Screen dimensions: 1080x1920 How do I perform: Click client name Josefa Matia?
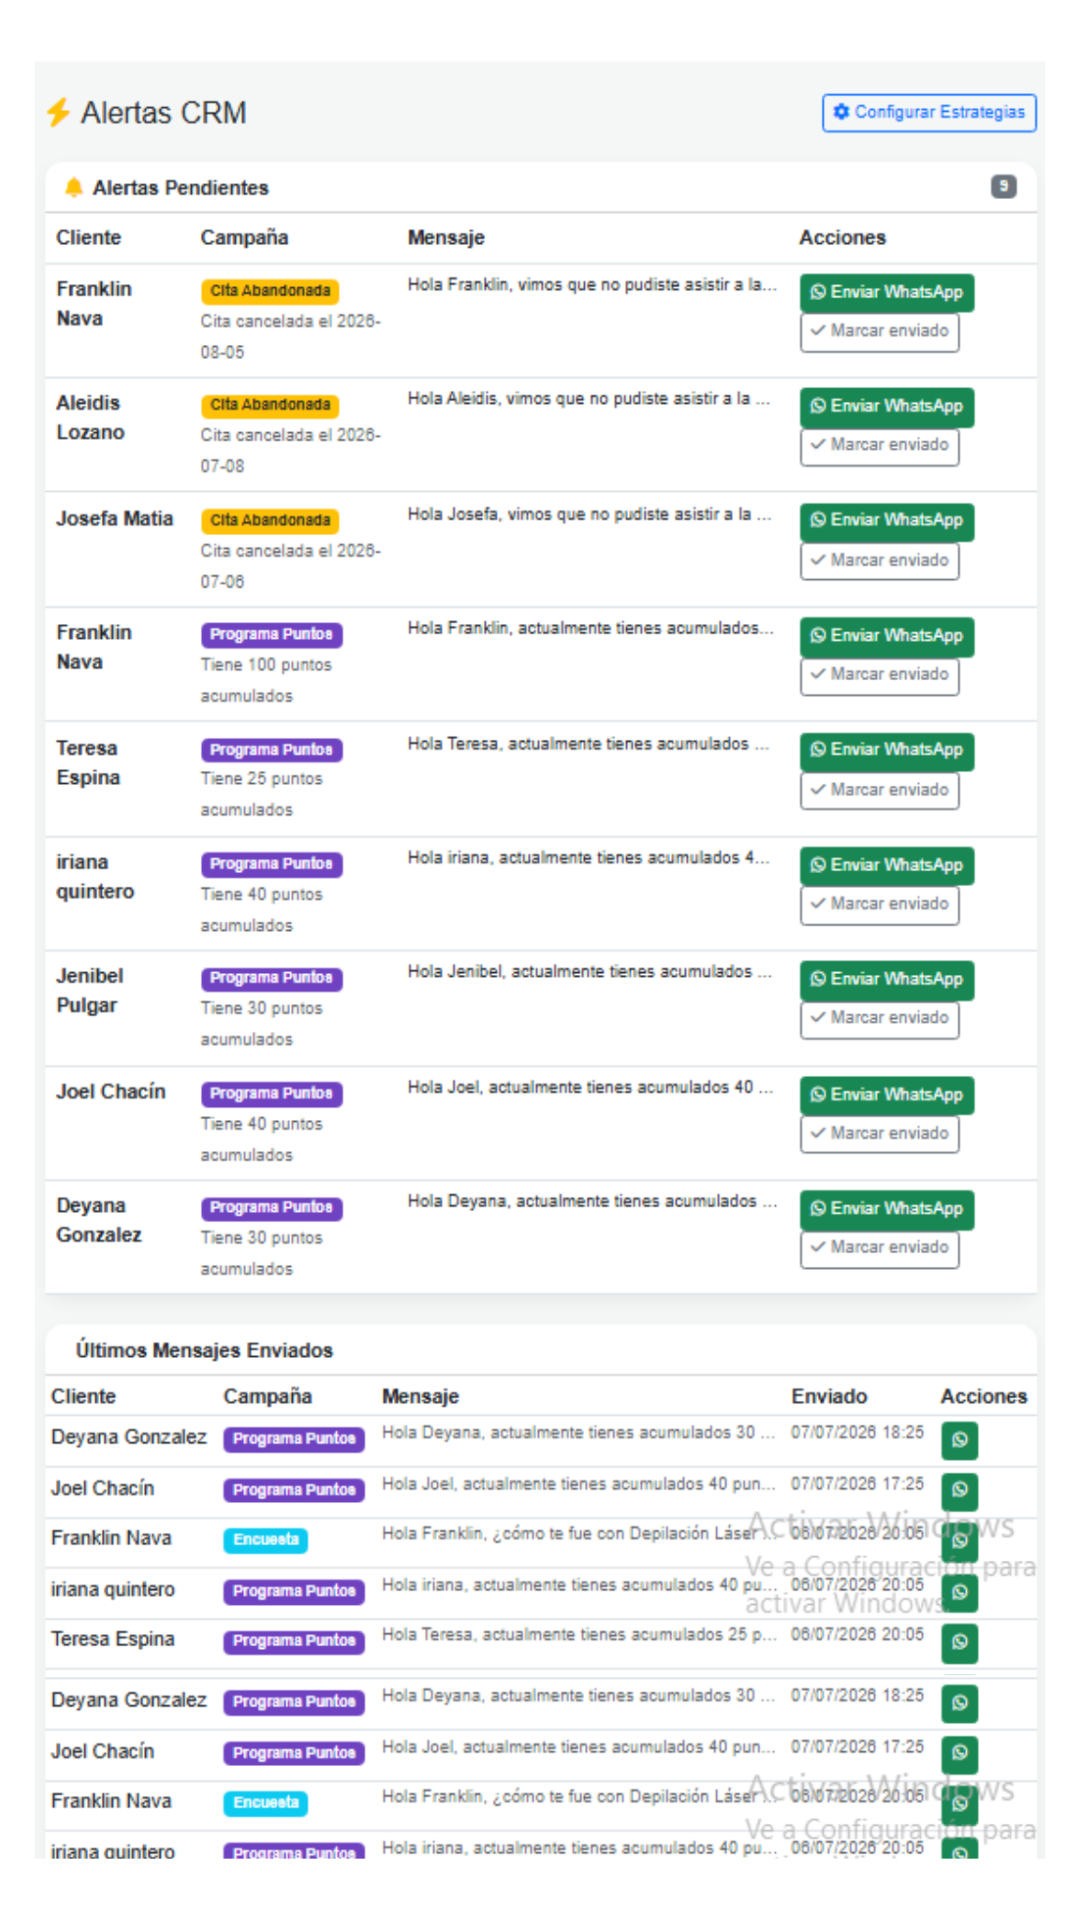tap(114, 519)
